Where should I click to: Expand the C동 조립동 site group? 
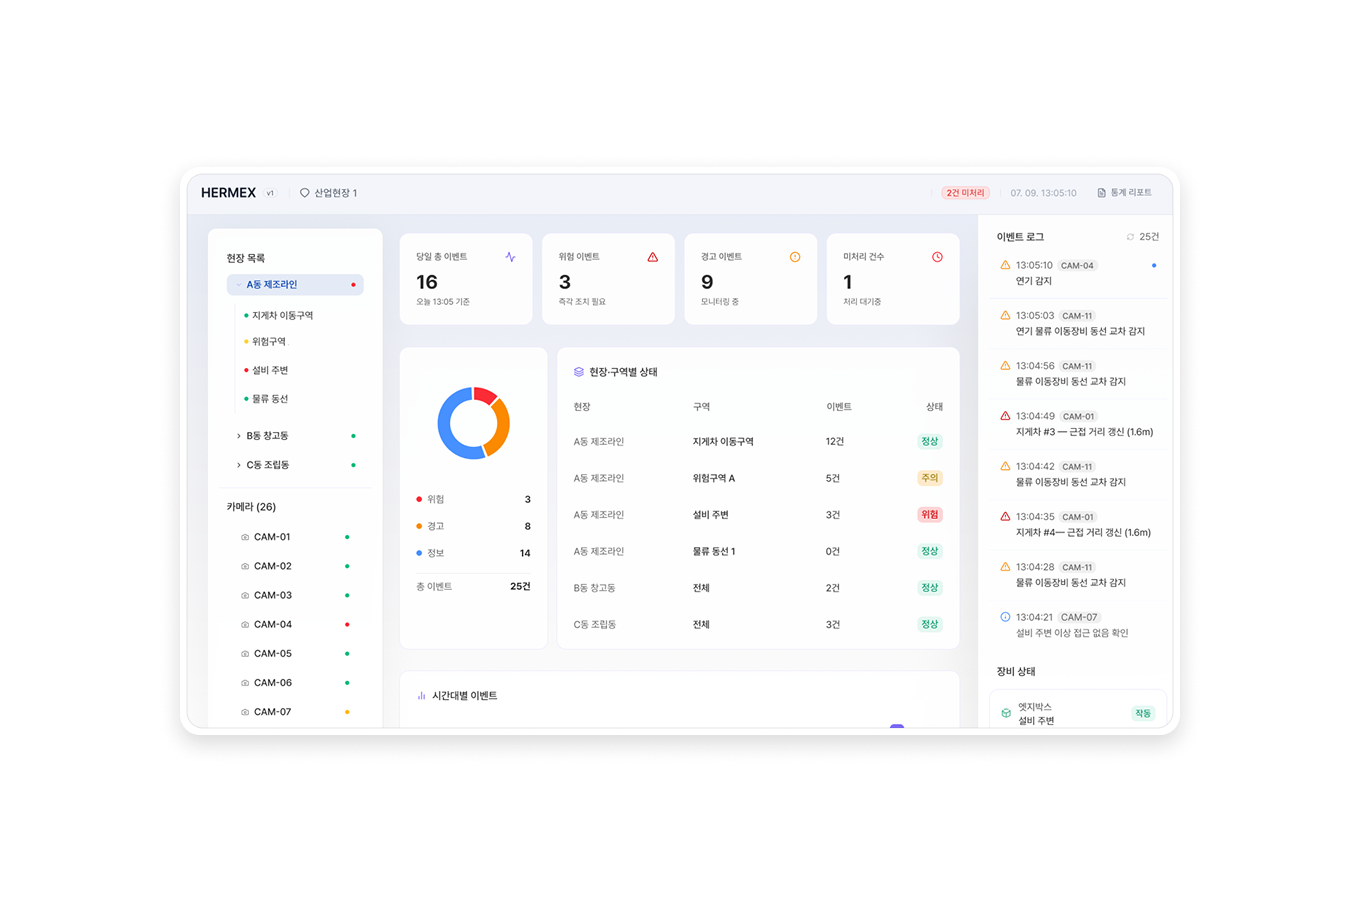coord(238,465)
